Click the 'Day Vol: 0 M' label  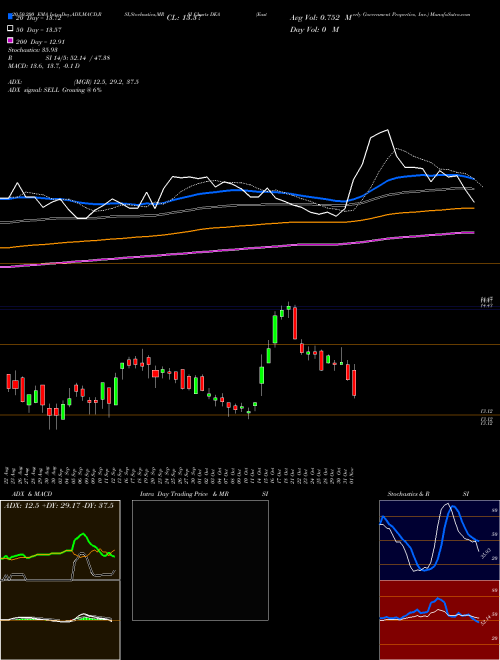point(314,29)
